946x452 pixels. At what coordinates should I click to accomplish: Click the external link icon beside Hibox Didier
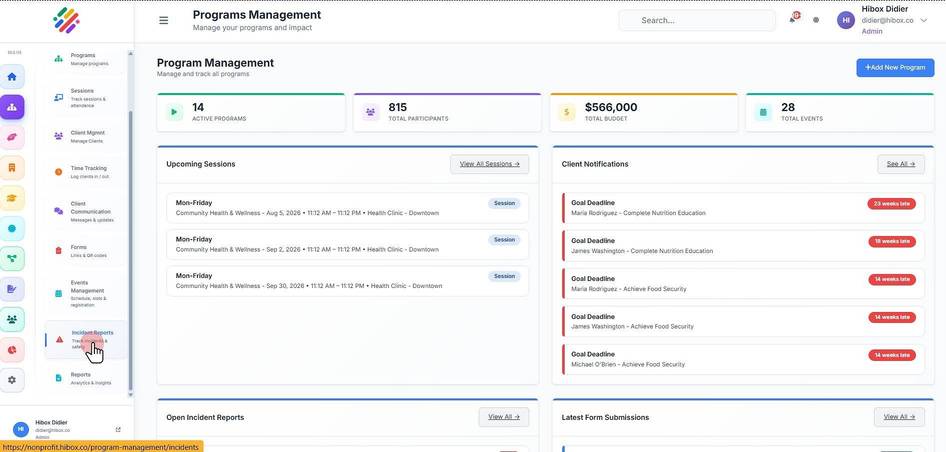118,430
